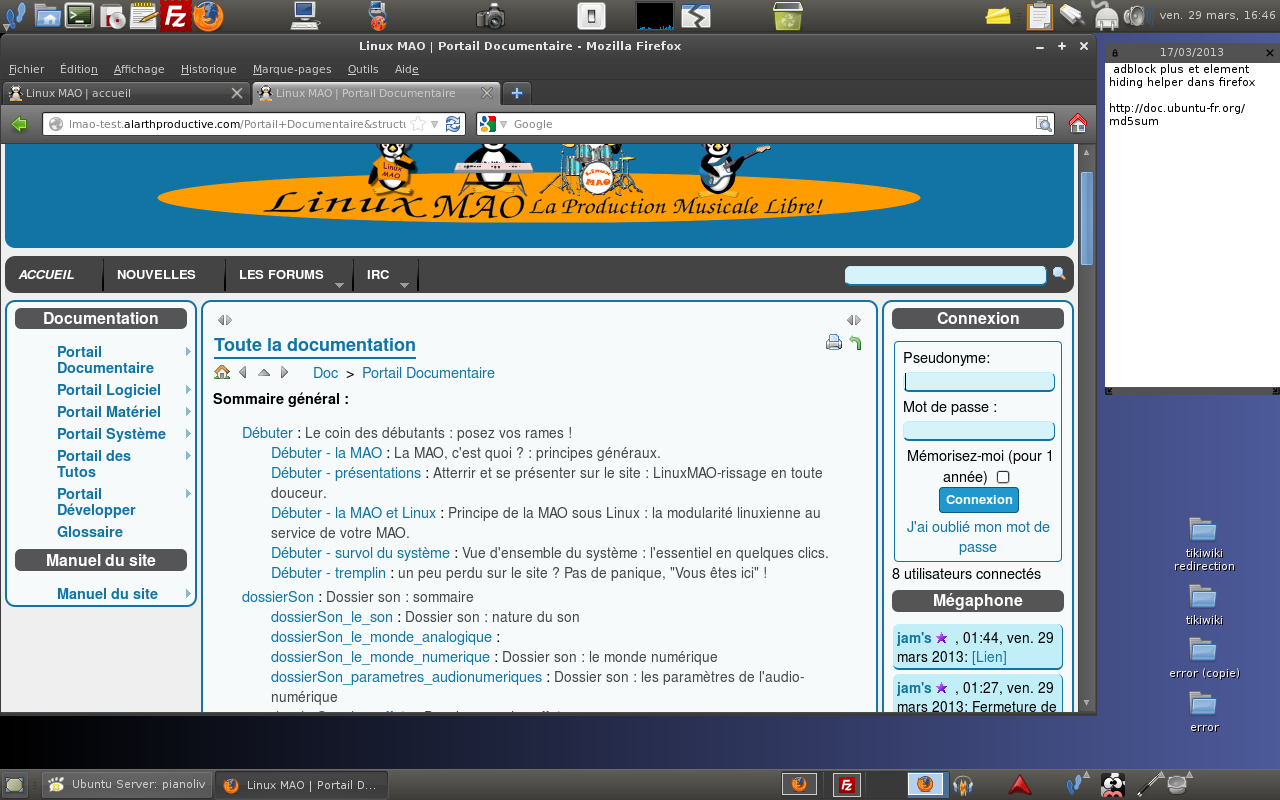Reload the page with the refresh icon

(x=453, y=124)
